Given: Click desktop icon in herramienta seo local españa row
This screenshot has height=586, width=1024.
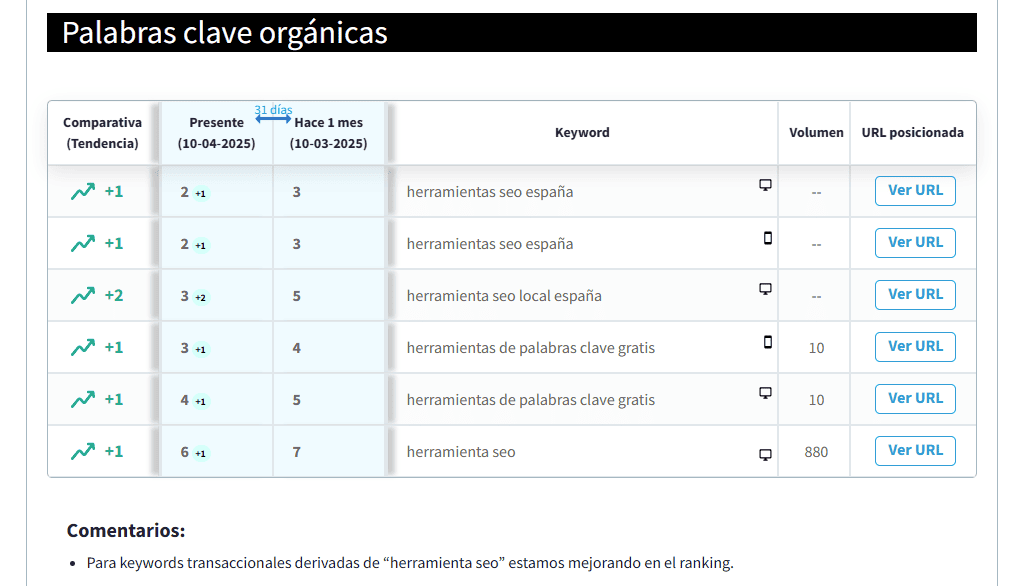Looking at the screenshot, I should click(765, 289).
